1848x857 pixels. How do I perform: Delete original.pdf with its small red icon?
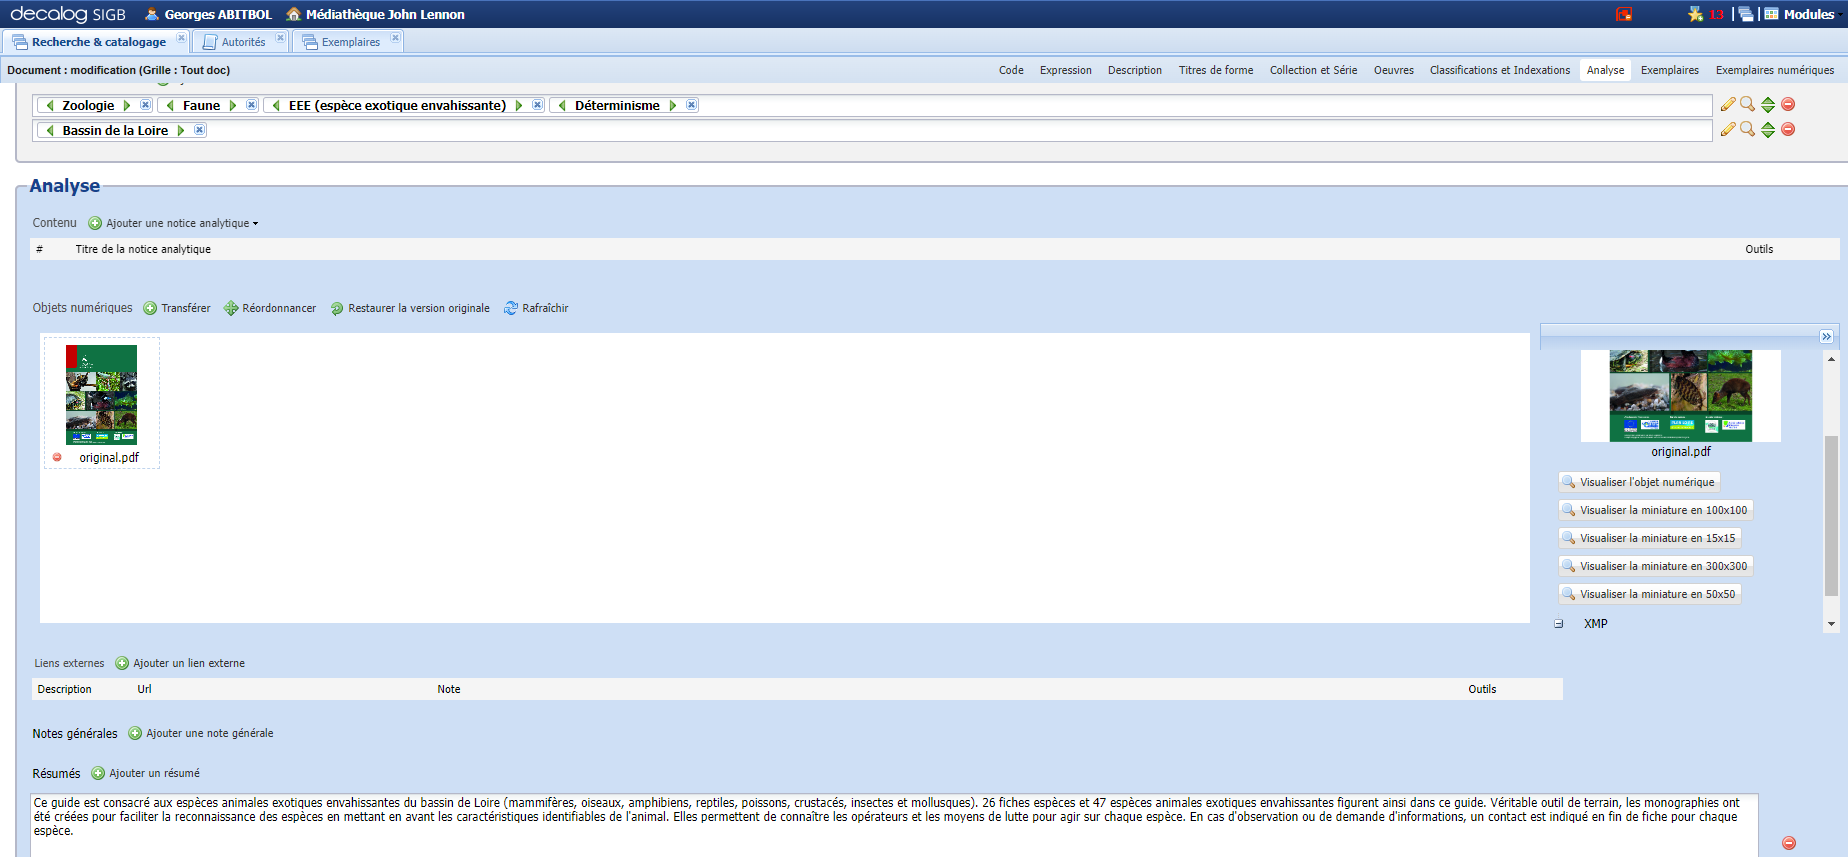tap(57, 457)
